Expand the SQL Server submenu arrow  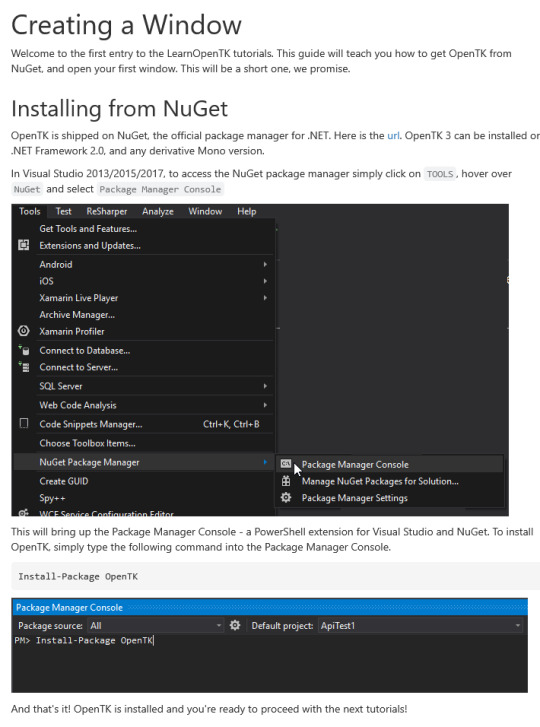265,386
